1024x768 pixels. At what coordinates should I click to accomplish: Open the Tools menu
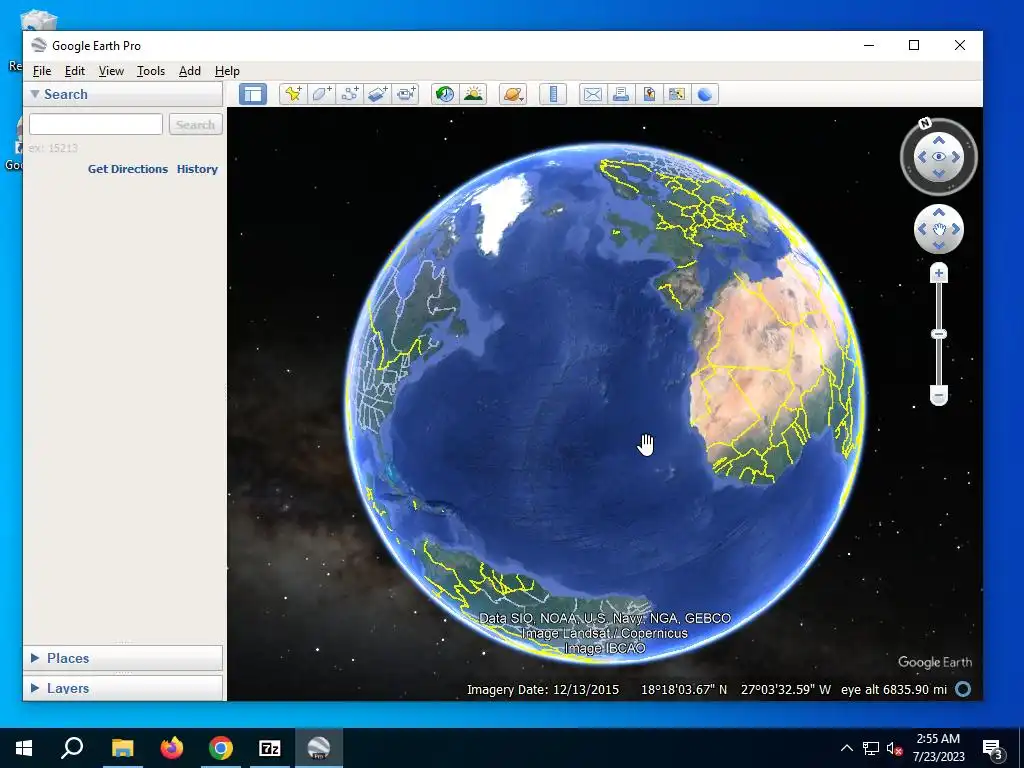151,71
